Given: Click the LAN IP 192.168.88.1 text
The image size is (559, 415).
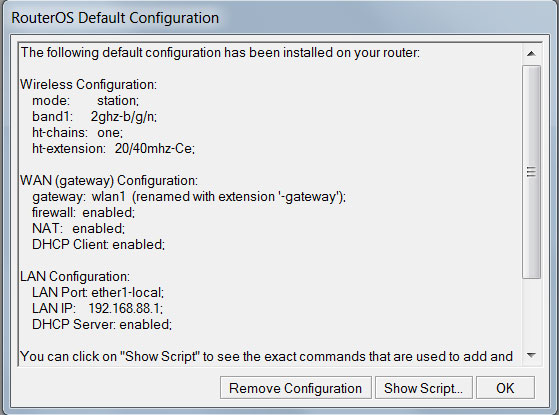Looking at the screenshot, I should click(97, 308).
